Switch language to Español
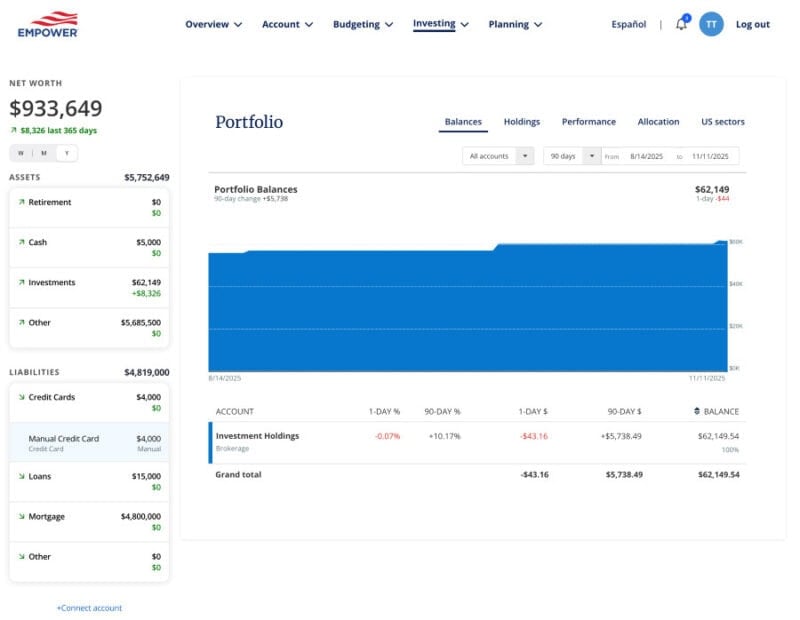This screenshot has width=800, height=620. 629,24
